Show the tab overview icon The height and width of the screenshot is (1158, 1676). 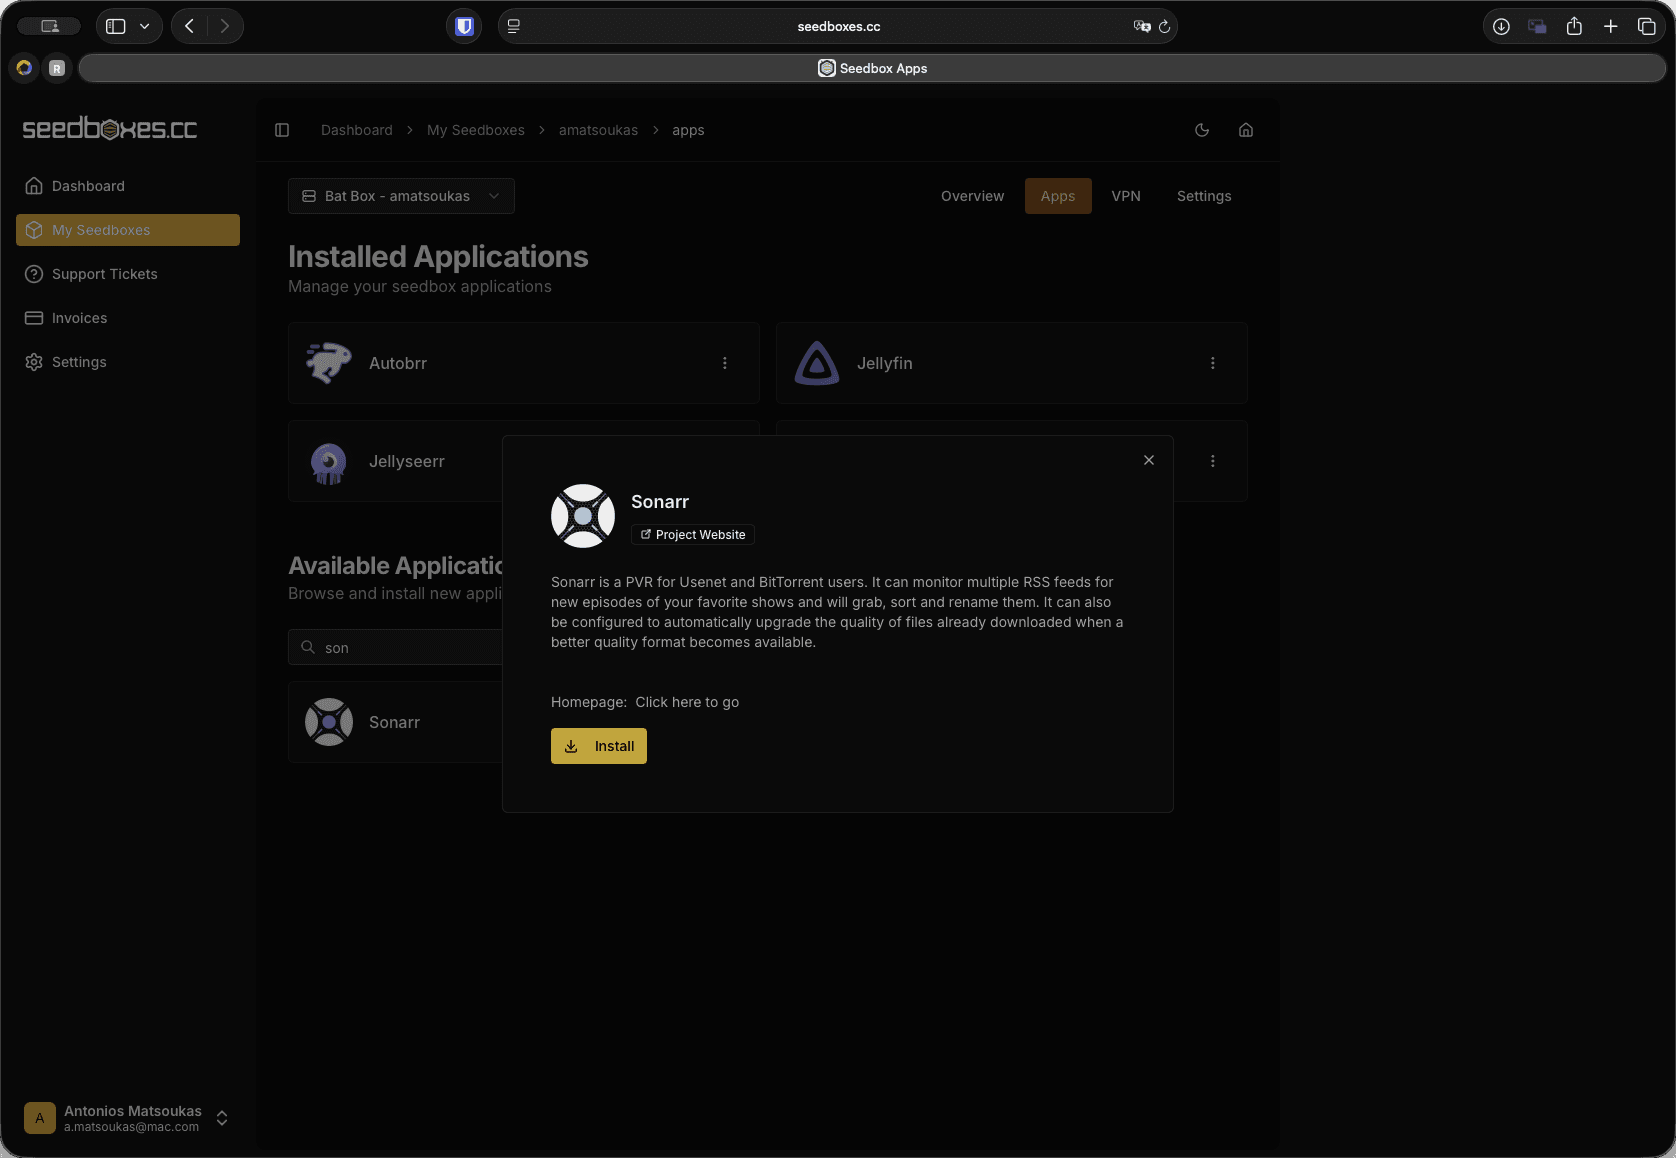click(1646, 26)
